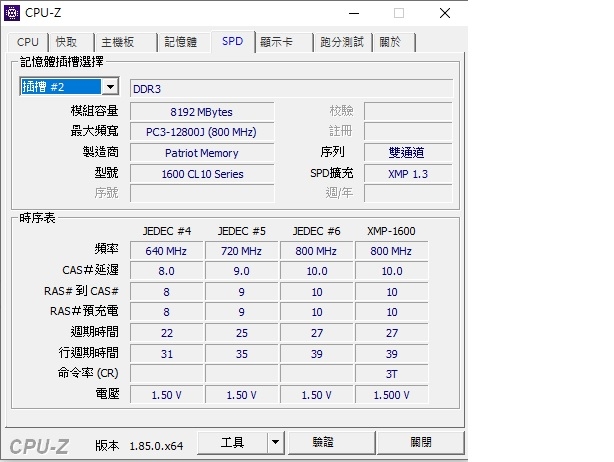
Task: Click the 3T command rate cell
Action: [392, 374]
